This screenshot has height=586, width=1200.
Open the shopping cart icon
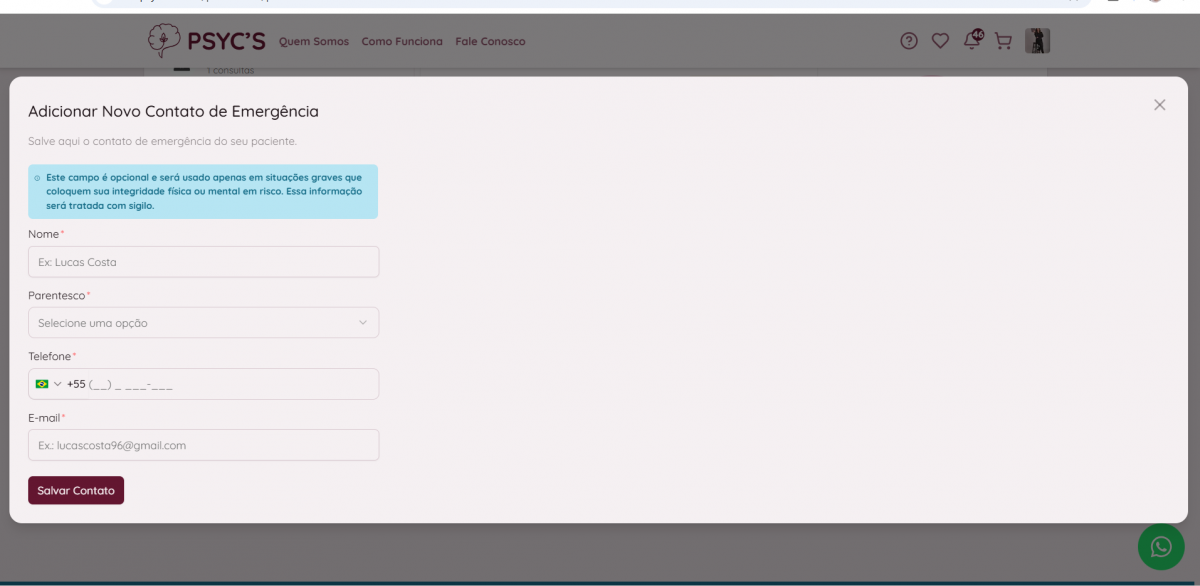click(1003, 41)
